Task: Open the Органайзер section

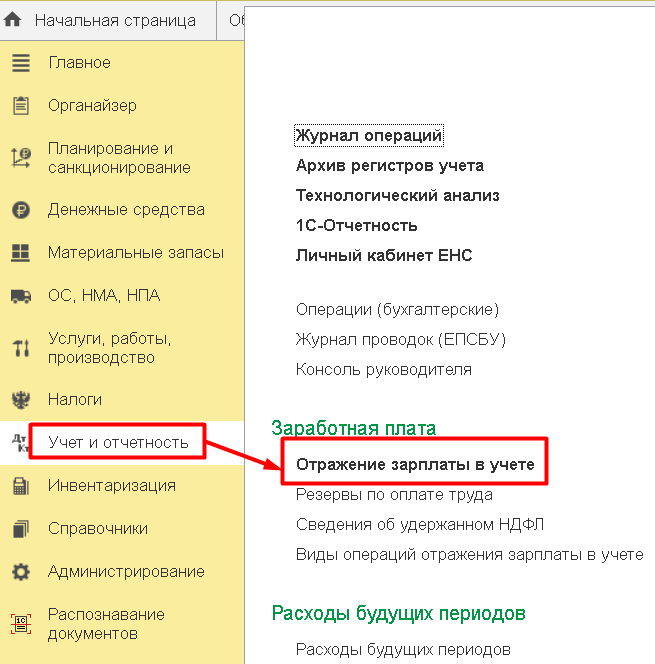Action: coord(92,105)
